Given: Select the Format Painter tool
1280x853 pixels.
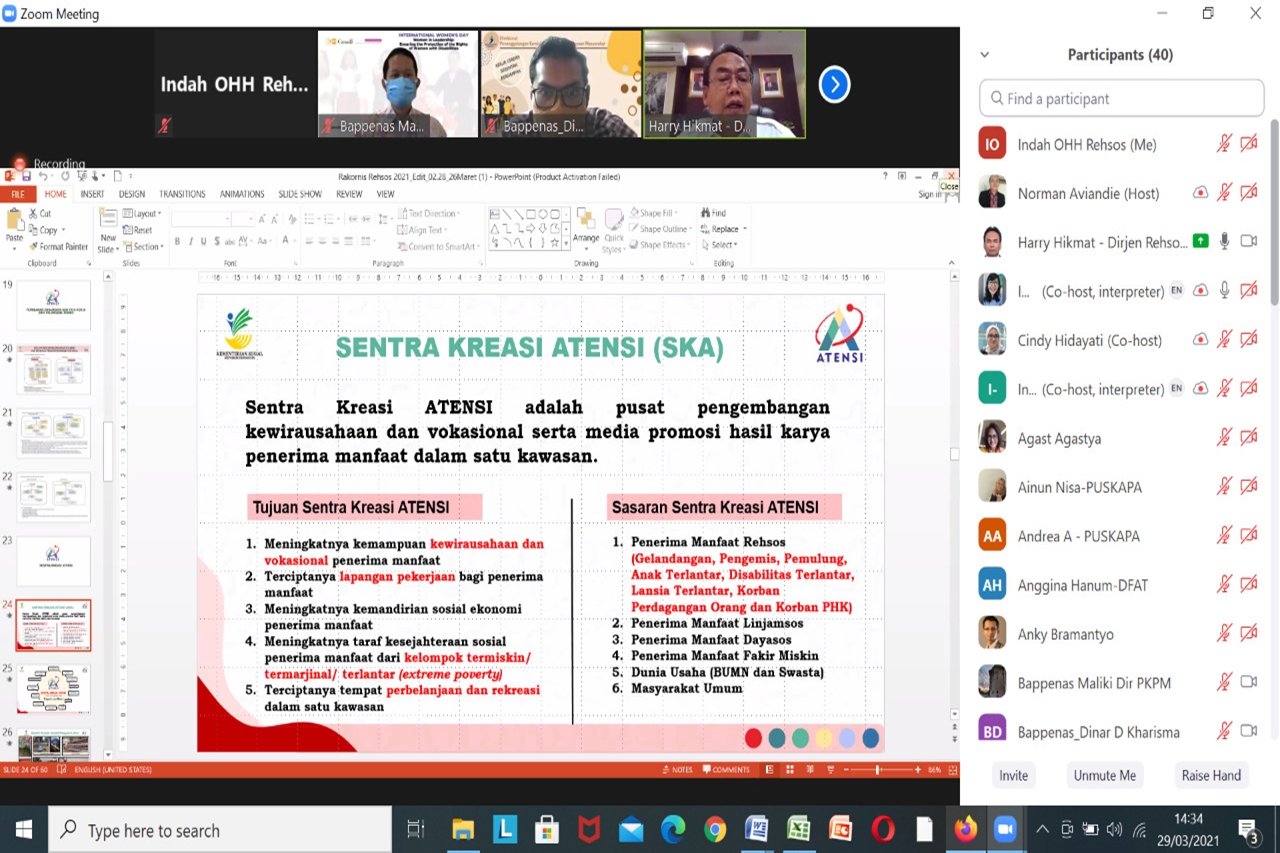Looking at the screenshot, I should 59,246.
